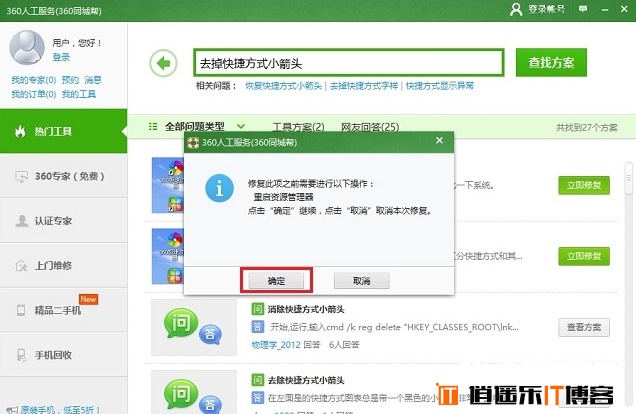Click the megaphone icon at sidebar bottom

click(x=11, y=410)
